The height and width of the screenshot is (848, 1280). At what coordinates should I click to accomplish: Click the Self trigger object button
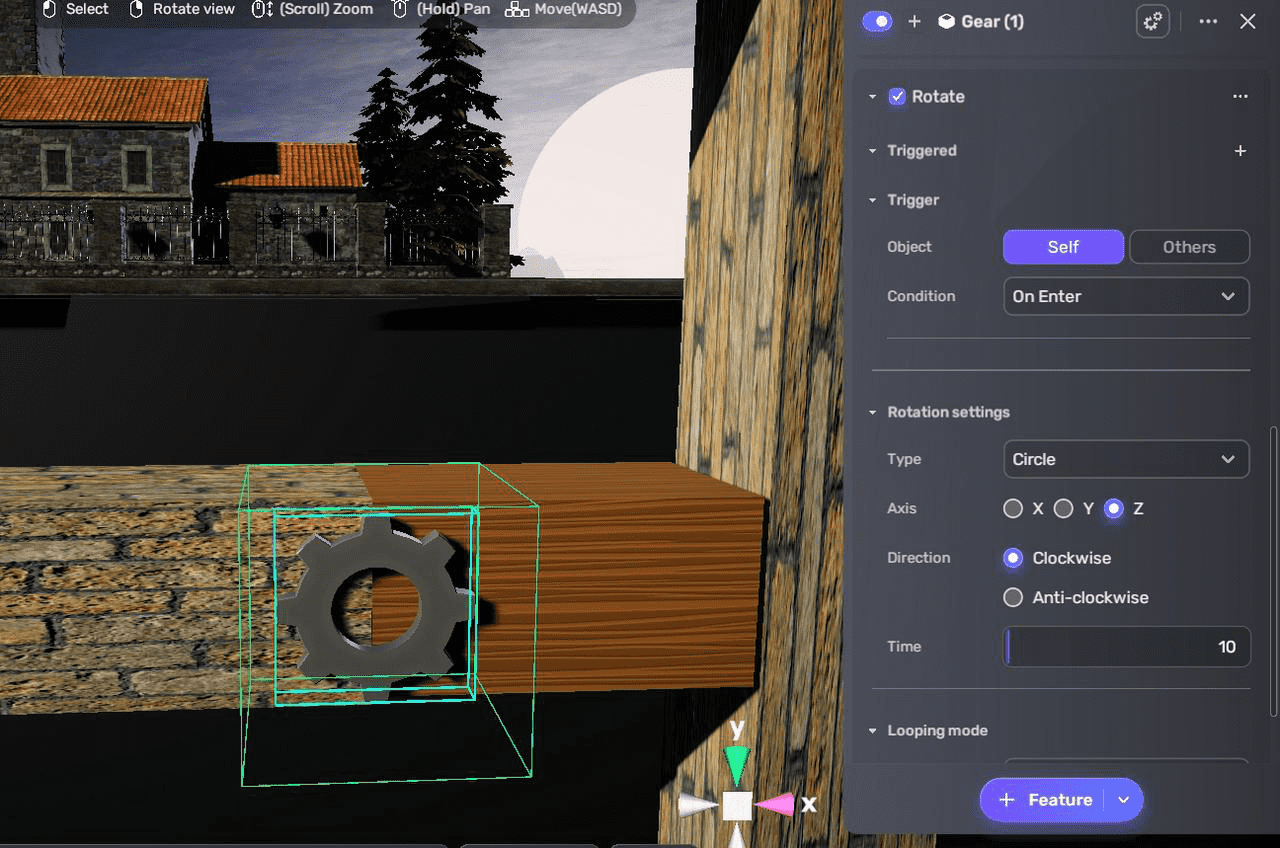[x=1063, y=247]
